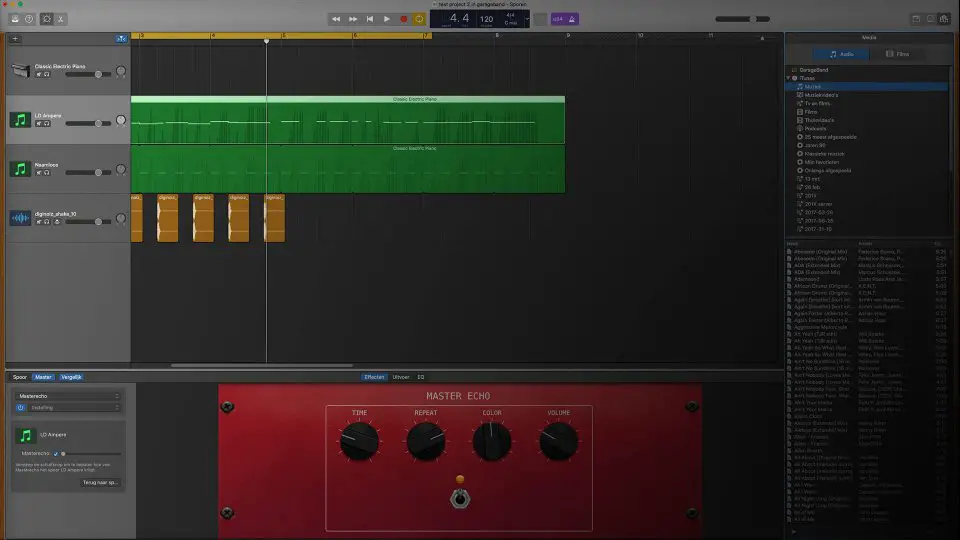Mute the LD Ampere track
The height and width of the screenshot is (540, 960).
39,124
